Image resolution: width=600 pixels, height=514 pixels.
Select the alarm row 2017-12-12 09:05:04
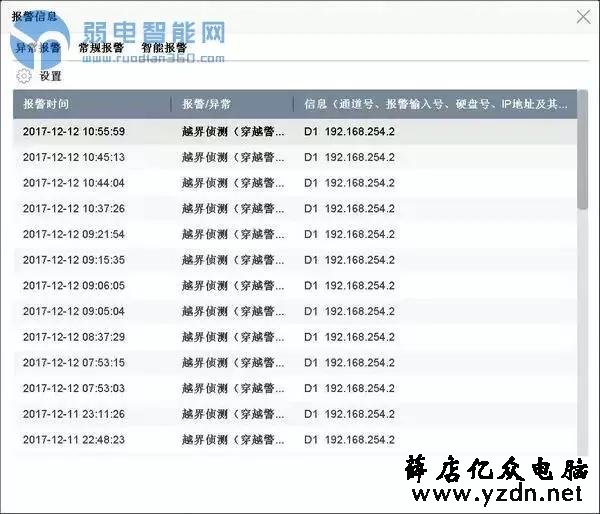tap(295, 311)
